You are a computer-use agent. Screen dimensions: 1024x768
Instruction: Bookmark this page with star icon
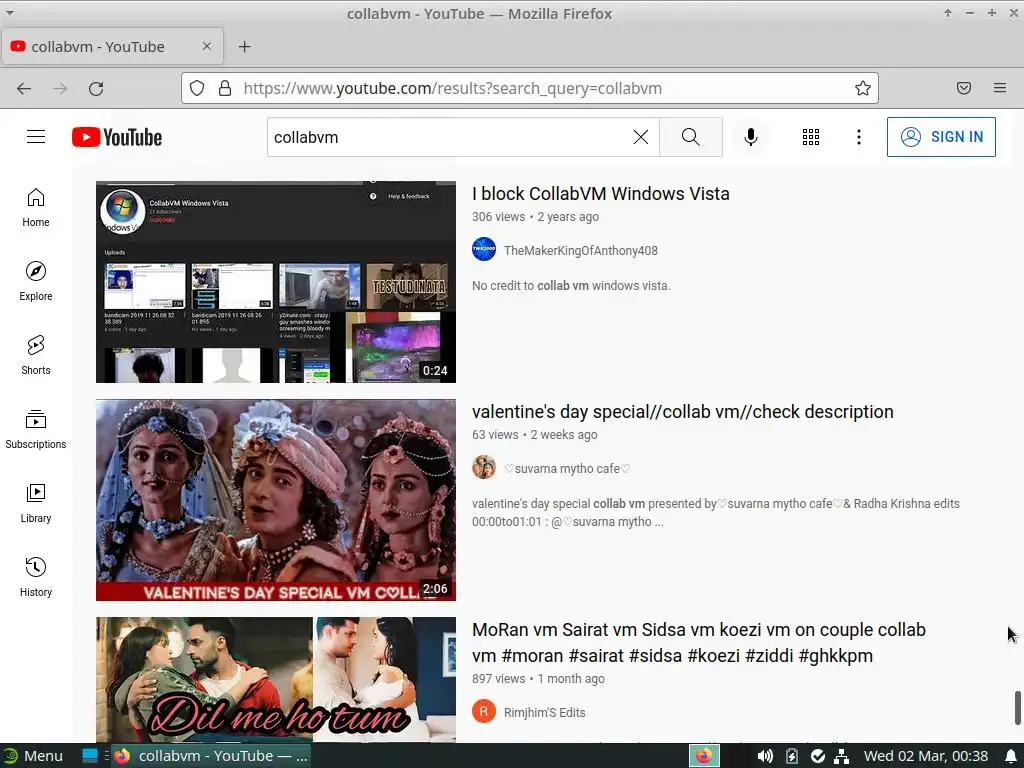click(x=863, y=88)
